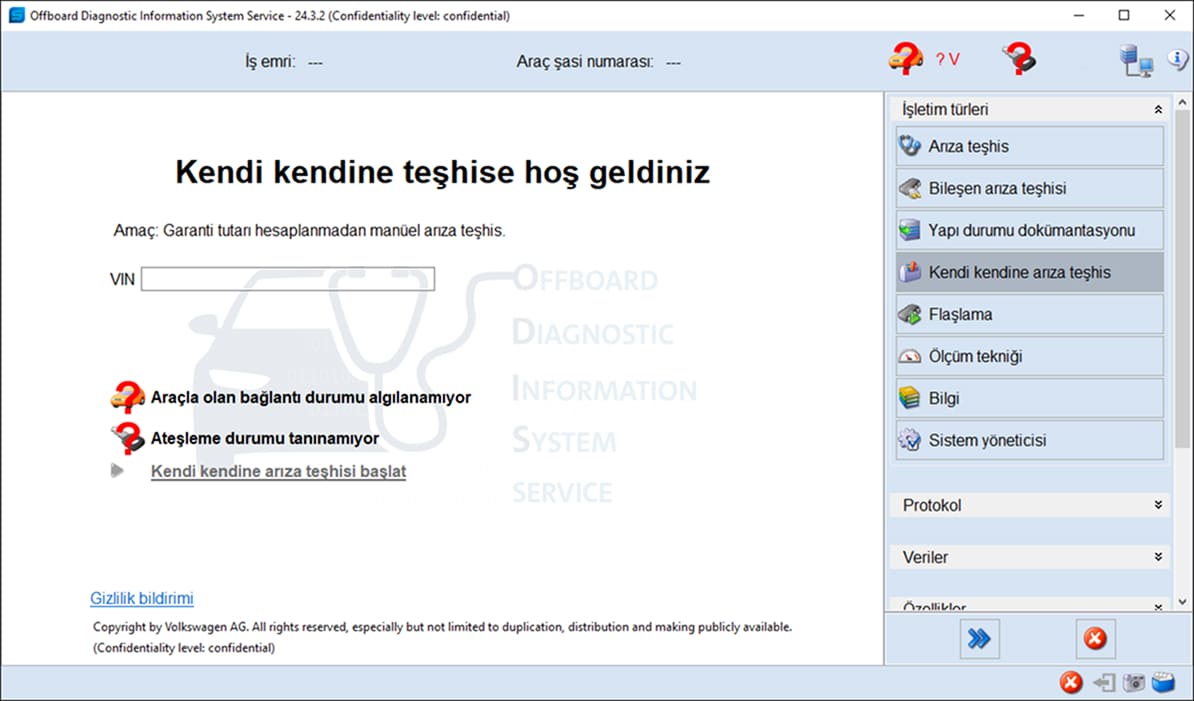1194x701 pixels.
Task: Click the vehicle connection status icon in header
Action: point(905,59)
